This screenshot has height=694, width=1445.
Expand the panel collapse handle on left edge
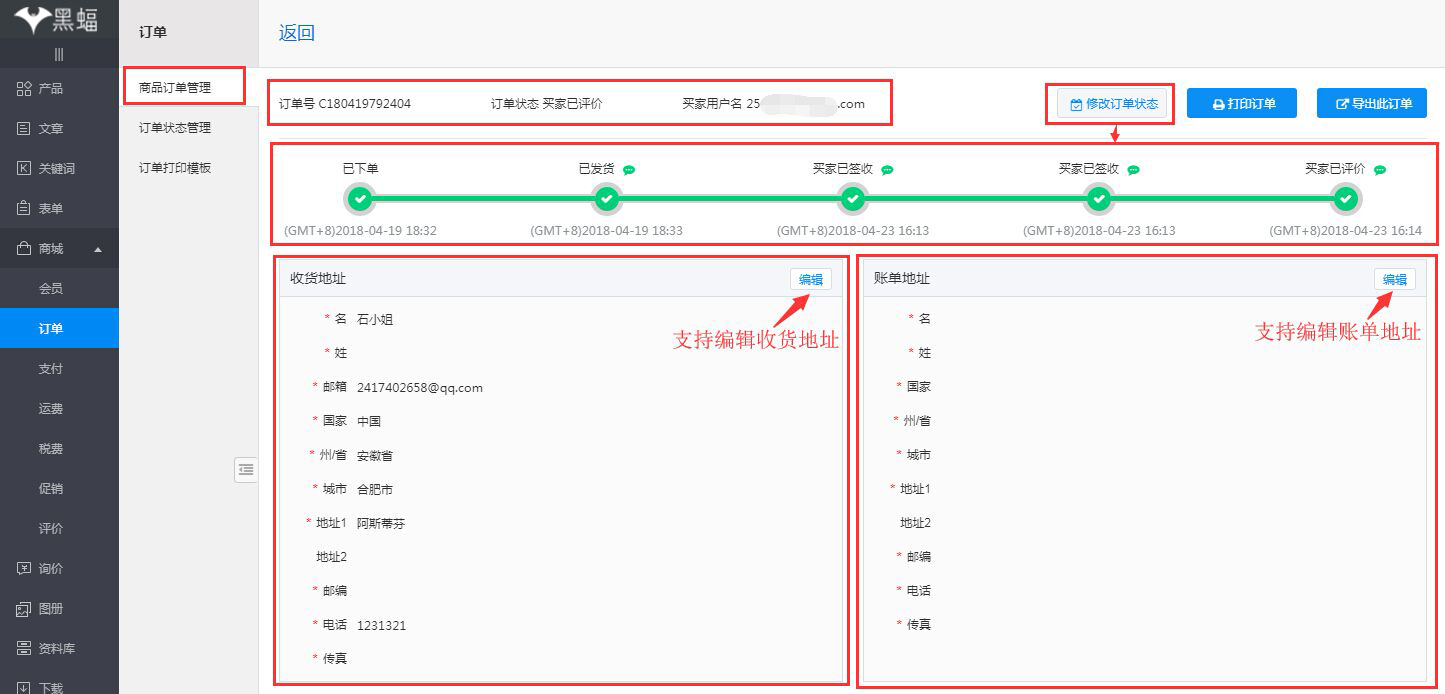pyautogui.click(x=246, y=470)
